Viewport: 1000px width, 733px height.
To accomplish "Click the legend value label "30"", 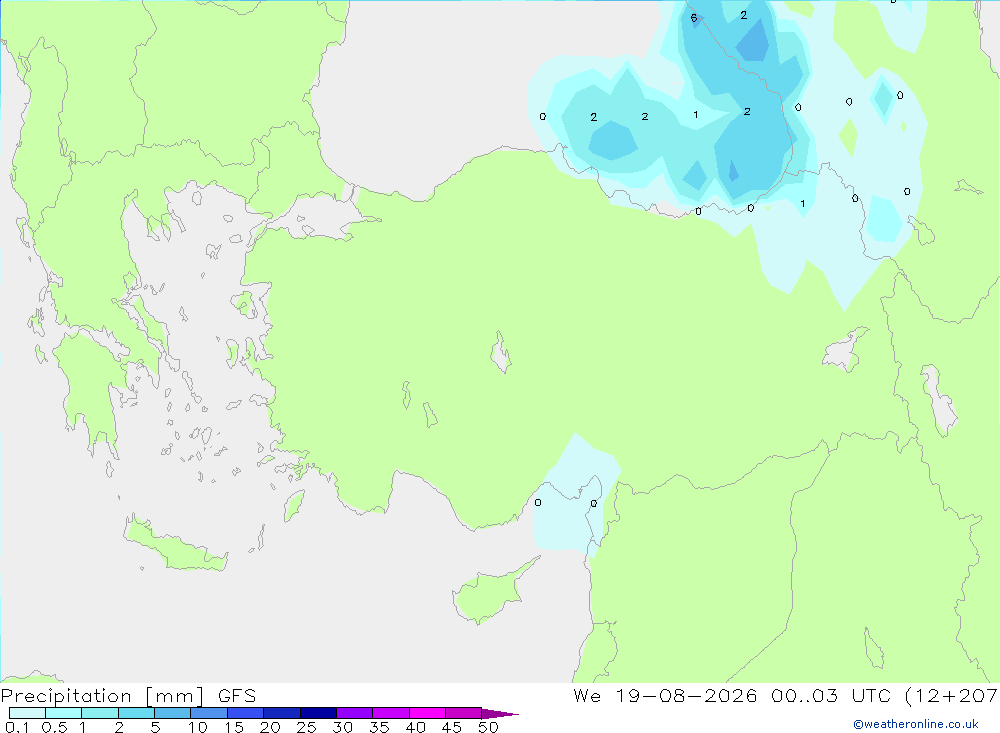I will click(x=342, y=727).
